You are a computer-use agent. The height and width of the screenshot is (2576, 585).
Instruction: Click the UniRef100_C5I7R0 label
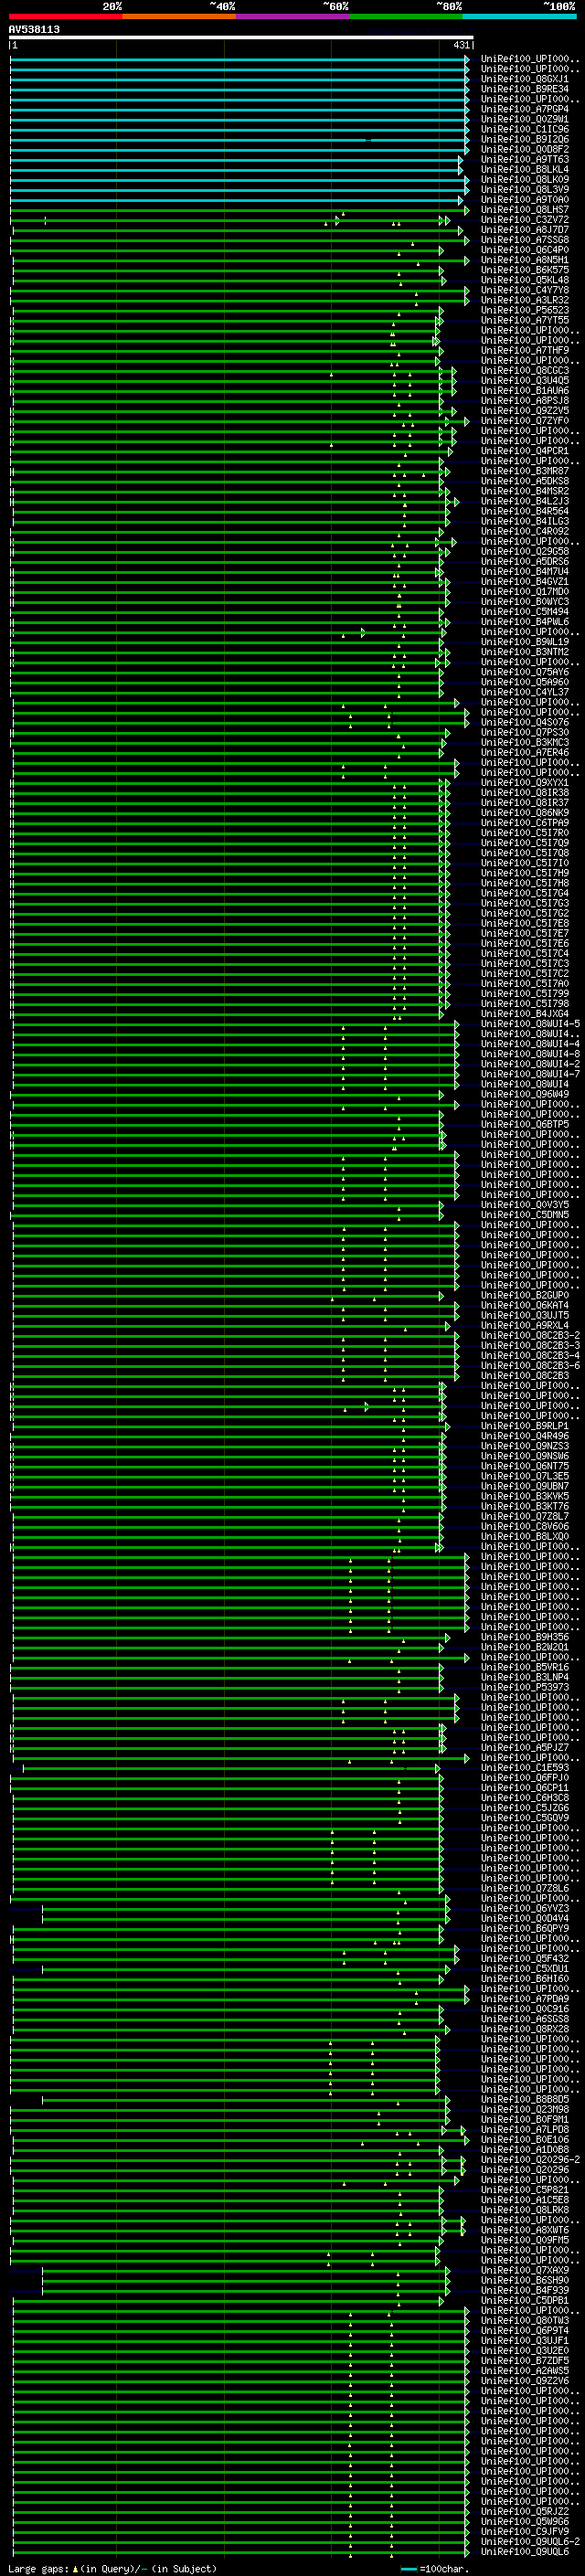[525, 833]
